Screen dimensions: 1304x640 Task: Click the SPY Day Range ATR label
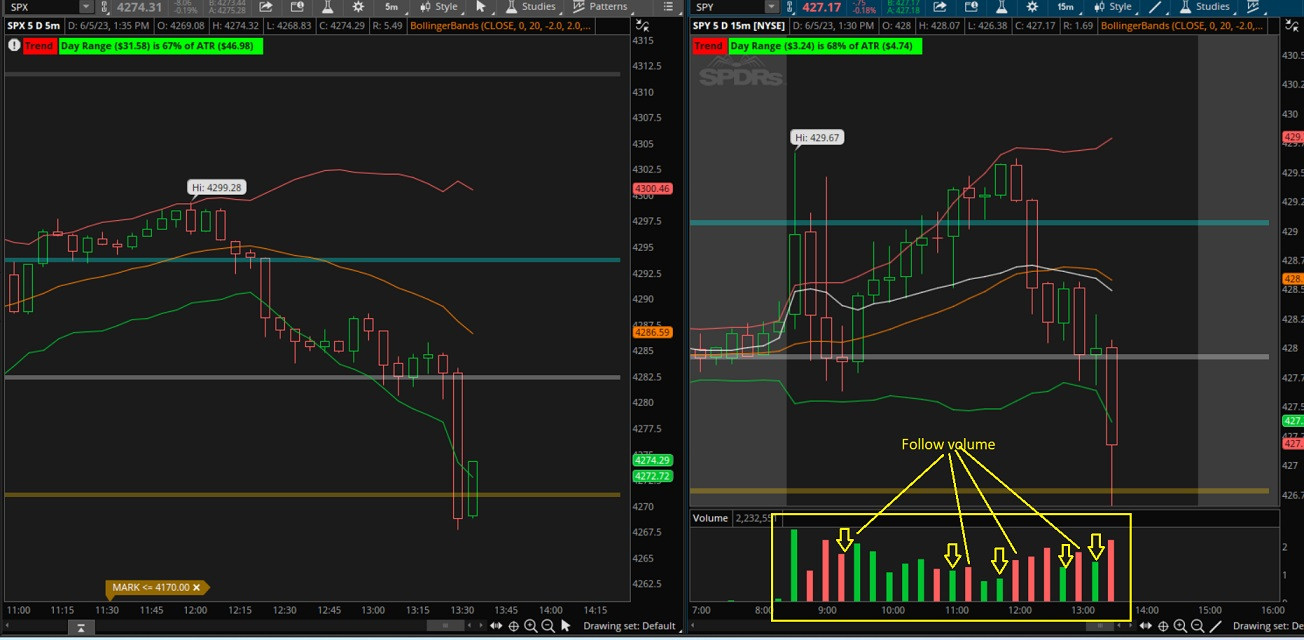pyautogui.click(x=826, y=46)
